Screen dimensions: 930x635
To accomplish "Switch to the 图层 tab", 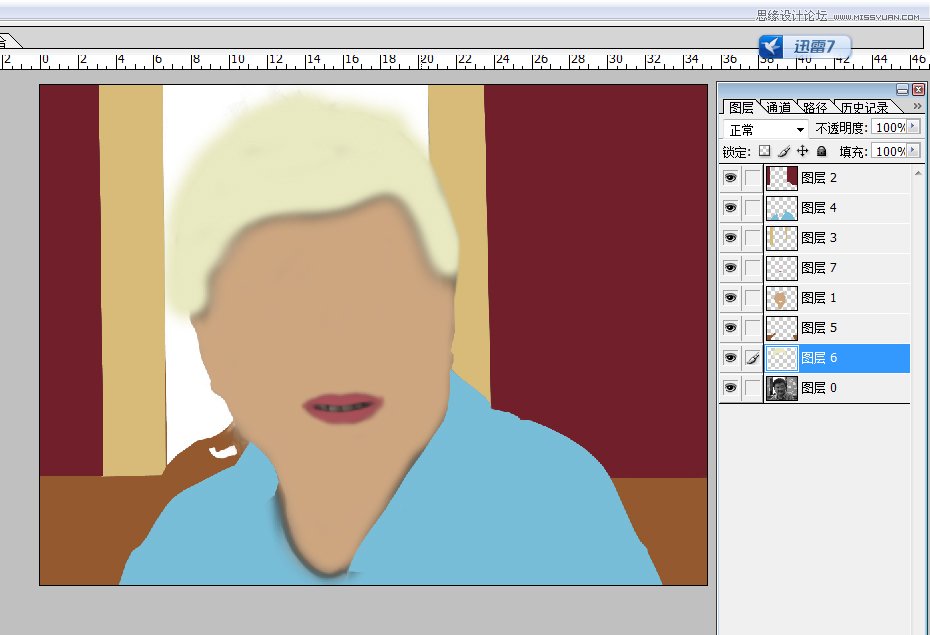I will coord(741,107).
